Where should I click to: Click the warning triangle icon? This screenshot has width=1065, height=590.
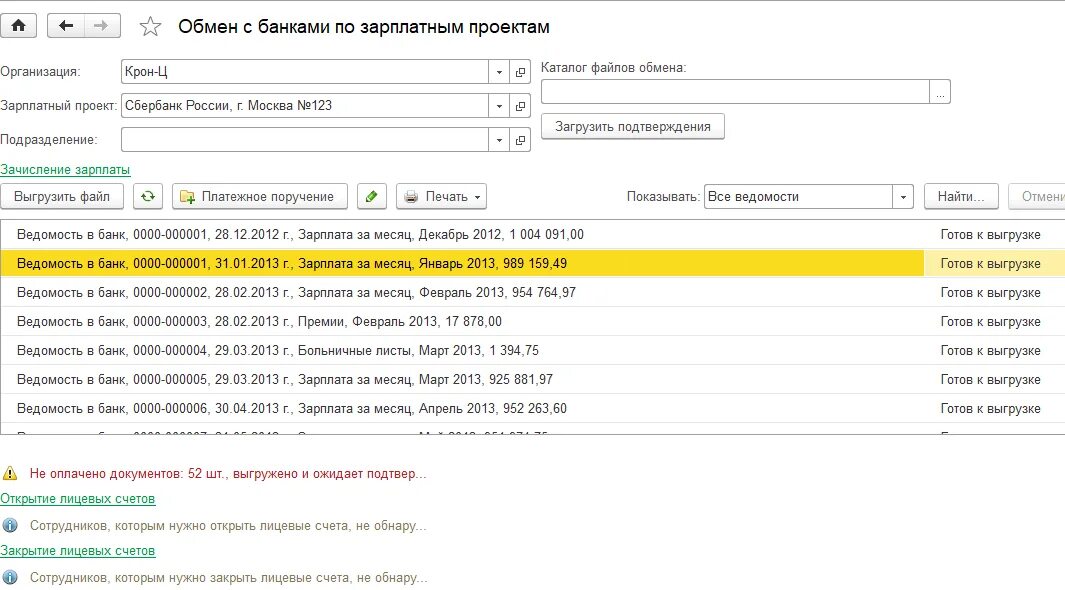point(10,473)
